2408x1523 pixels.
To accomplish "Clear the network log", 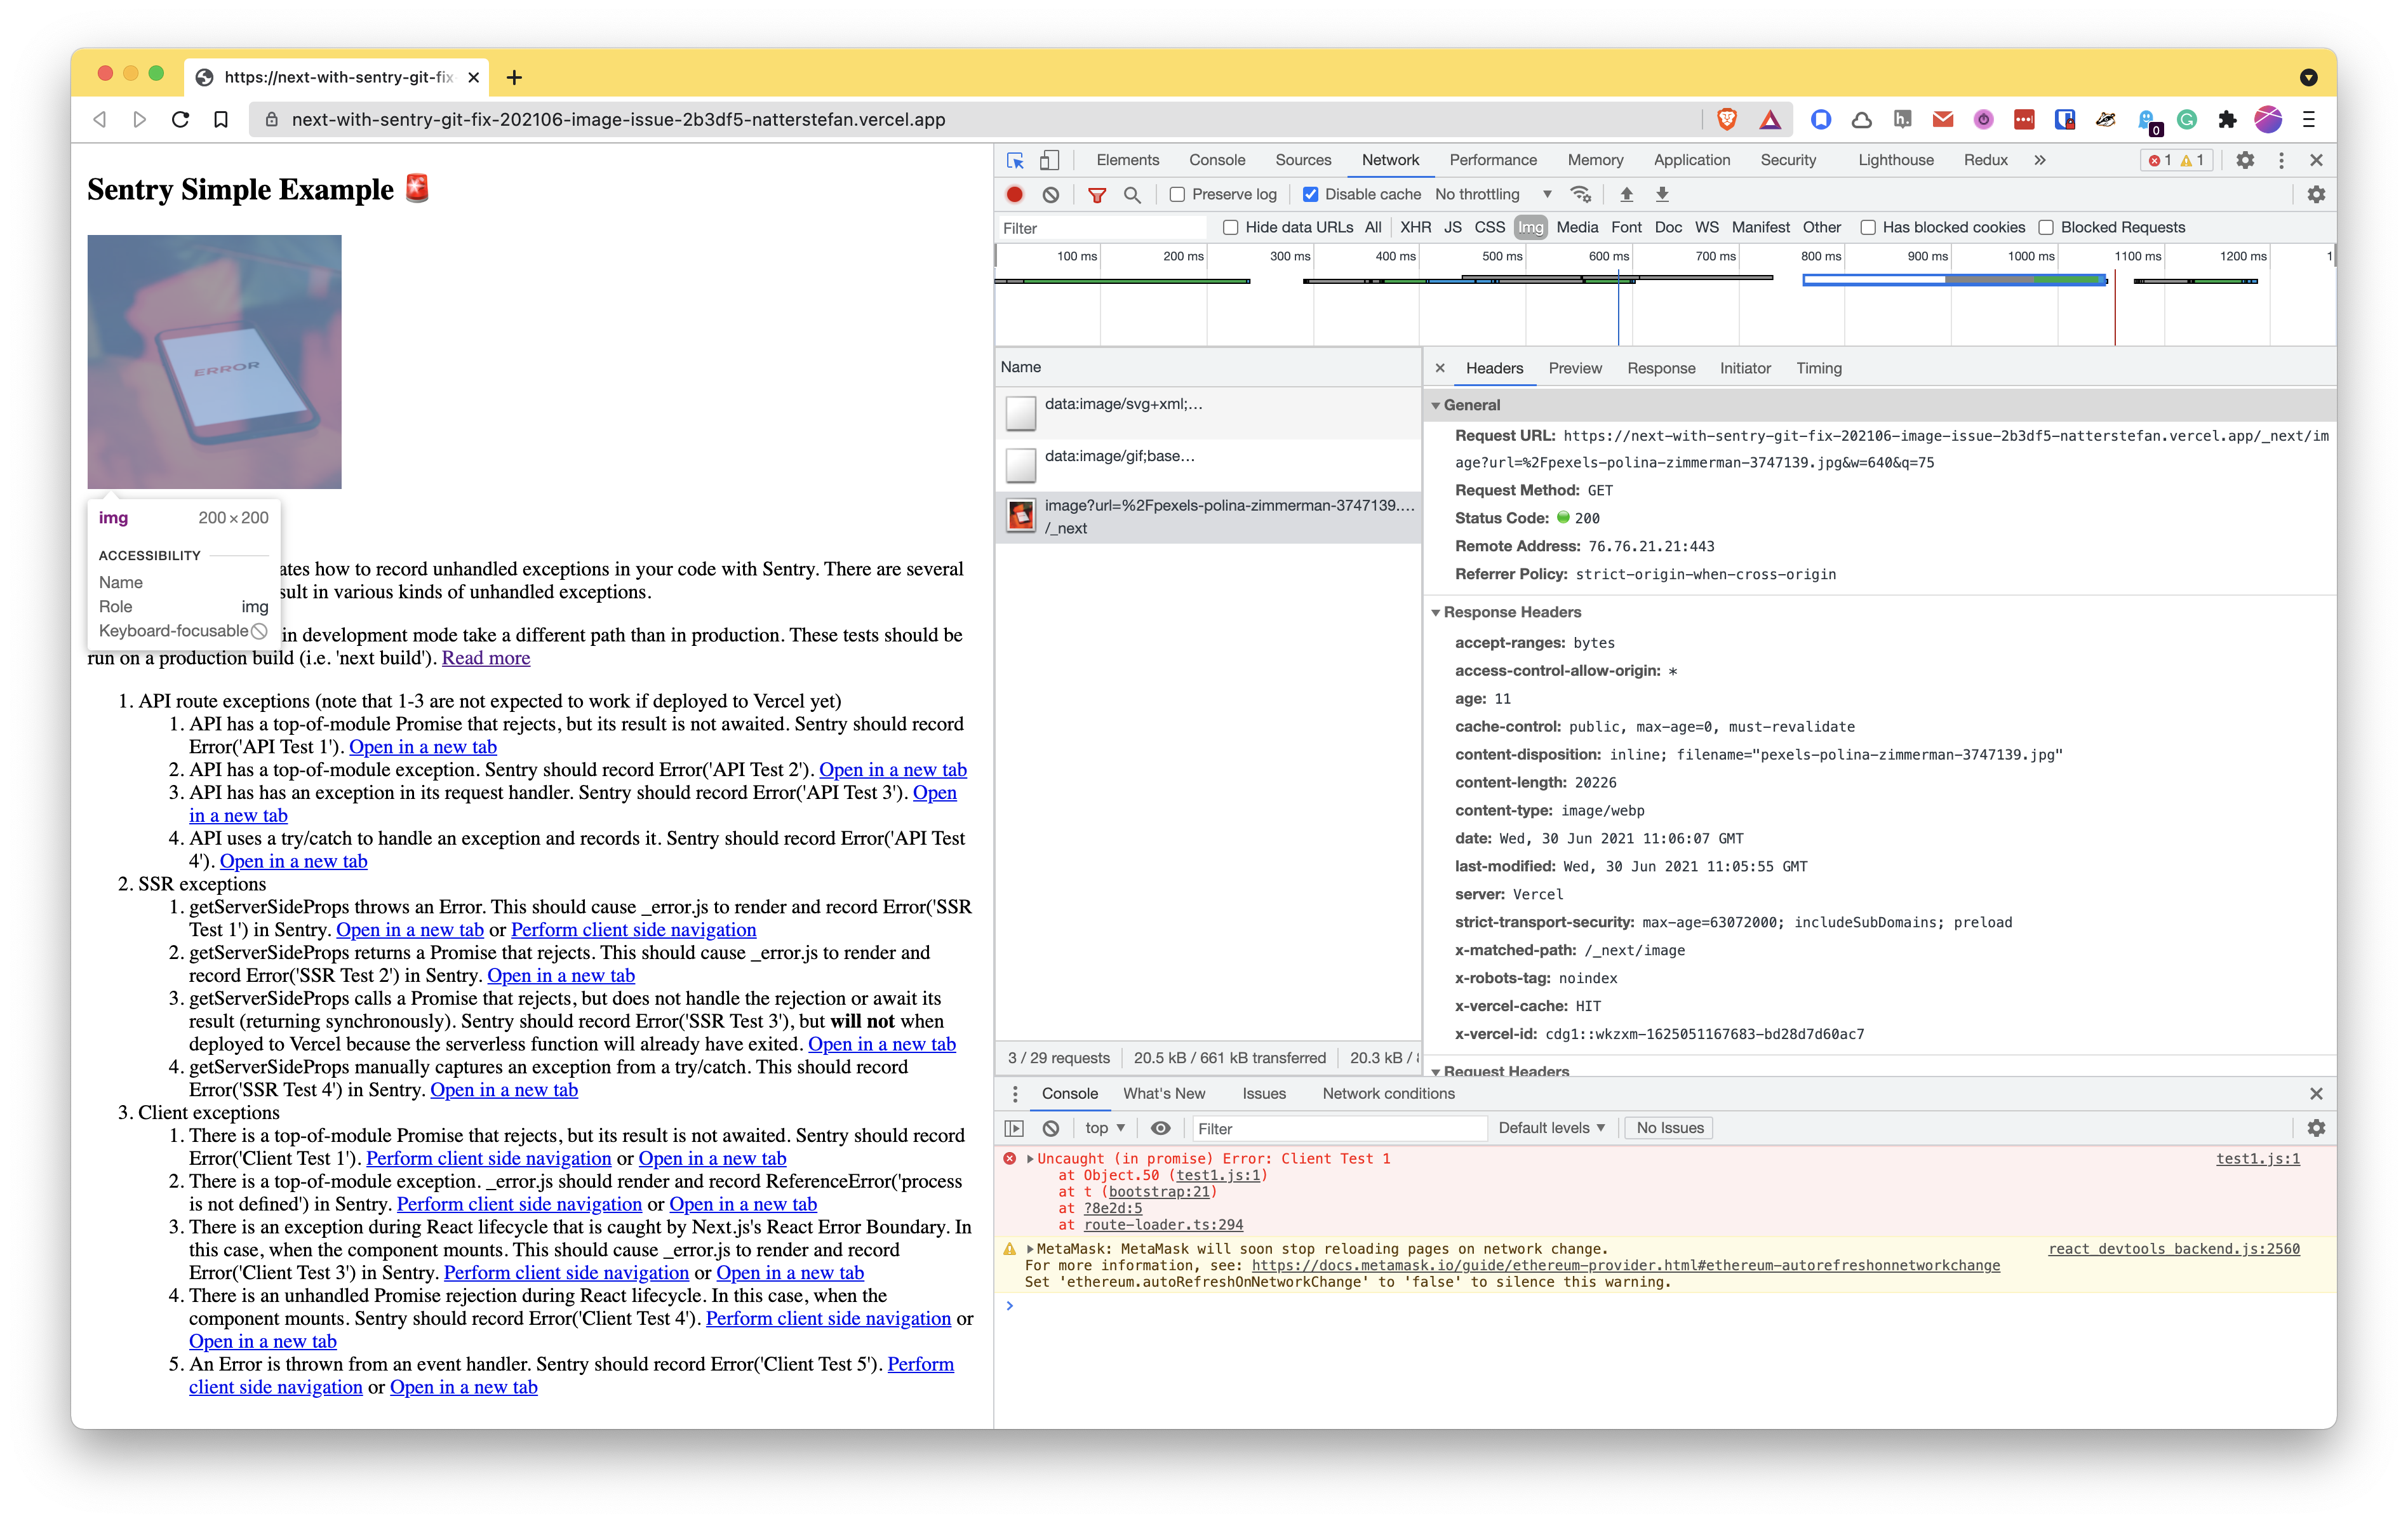I will coord(1050,194).
